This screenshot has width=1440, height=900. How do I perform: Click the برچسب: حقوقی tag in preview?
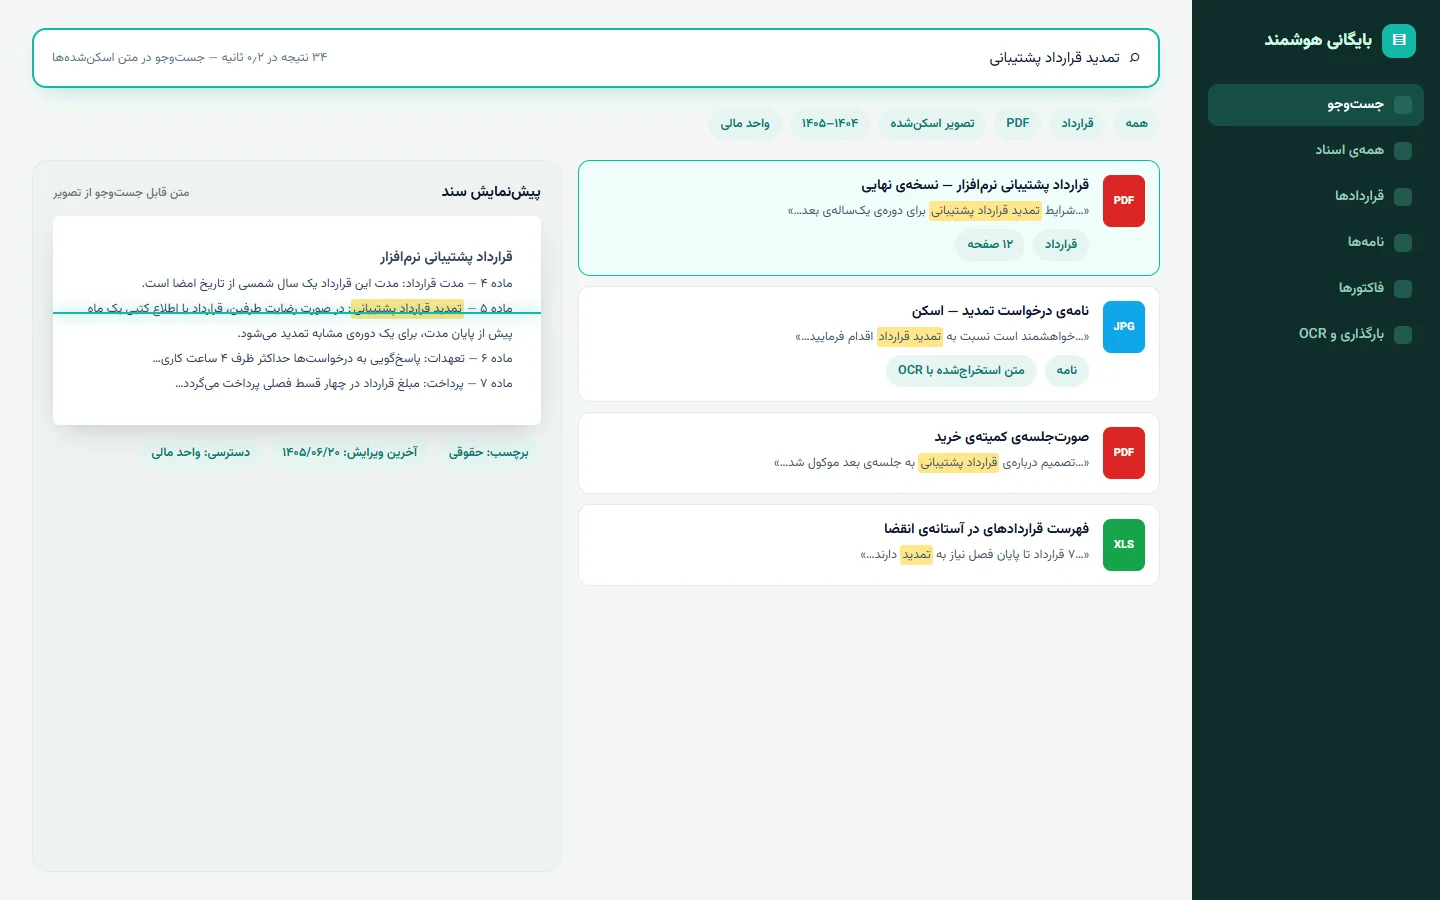coord(489,453)
